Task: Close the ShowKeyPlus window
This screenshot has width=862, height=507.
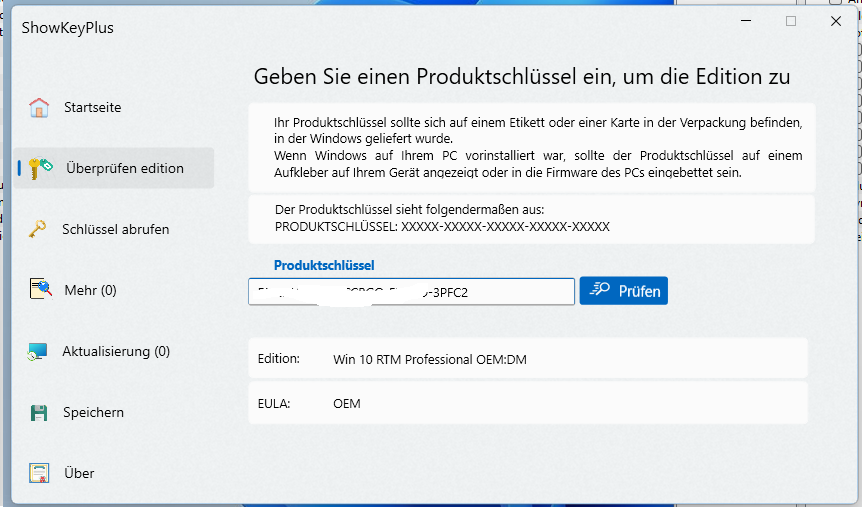Action: click(836, 21)
